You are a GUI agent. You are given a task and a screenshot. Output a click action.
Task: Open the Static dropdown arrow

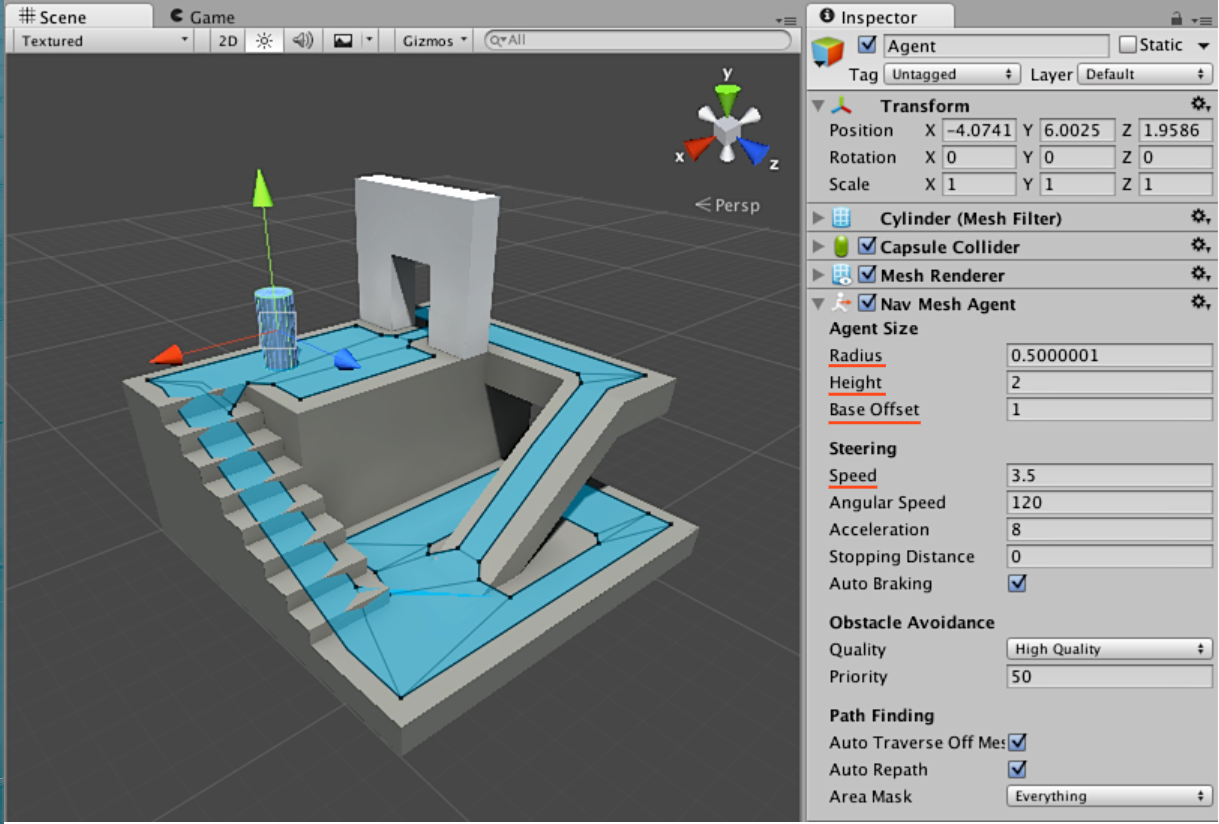(1204, 46)
